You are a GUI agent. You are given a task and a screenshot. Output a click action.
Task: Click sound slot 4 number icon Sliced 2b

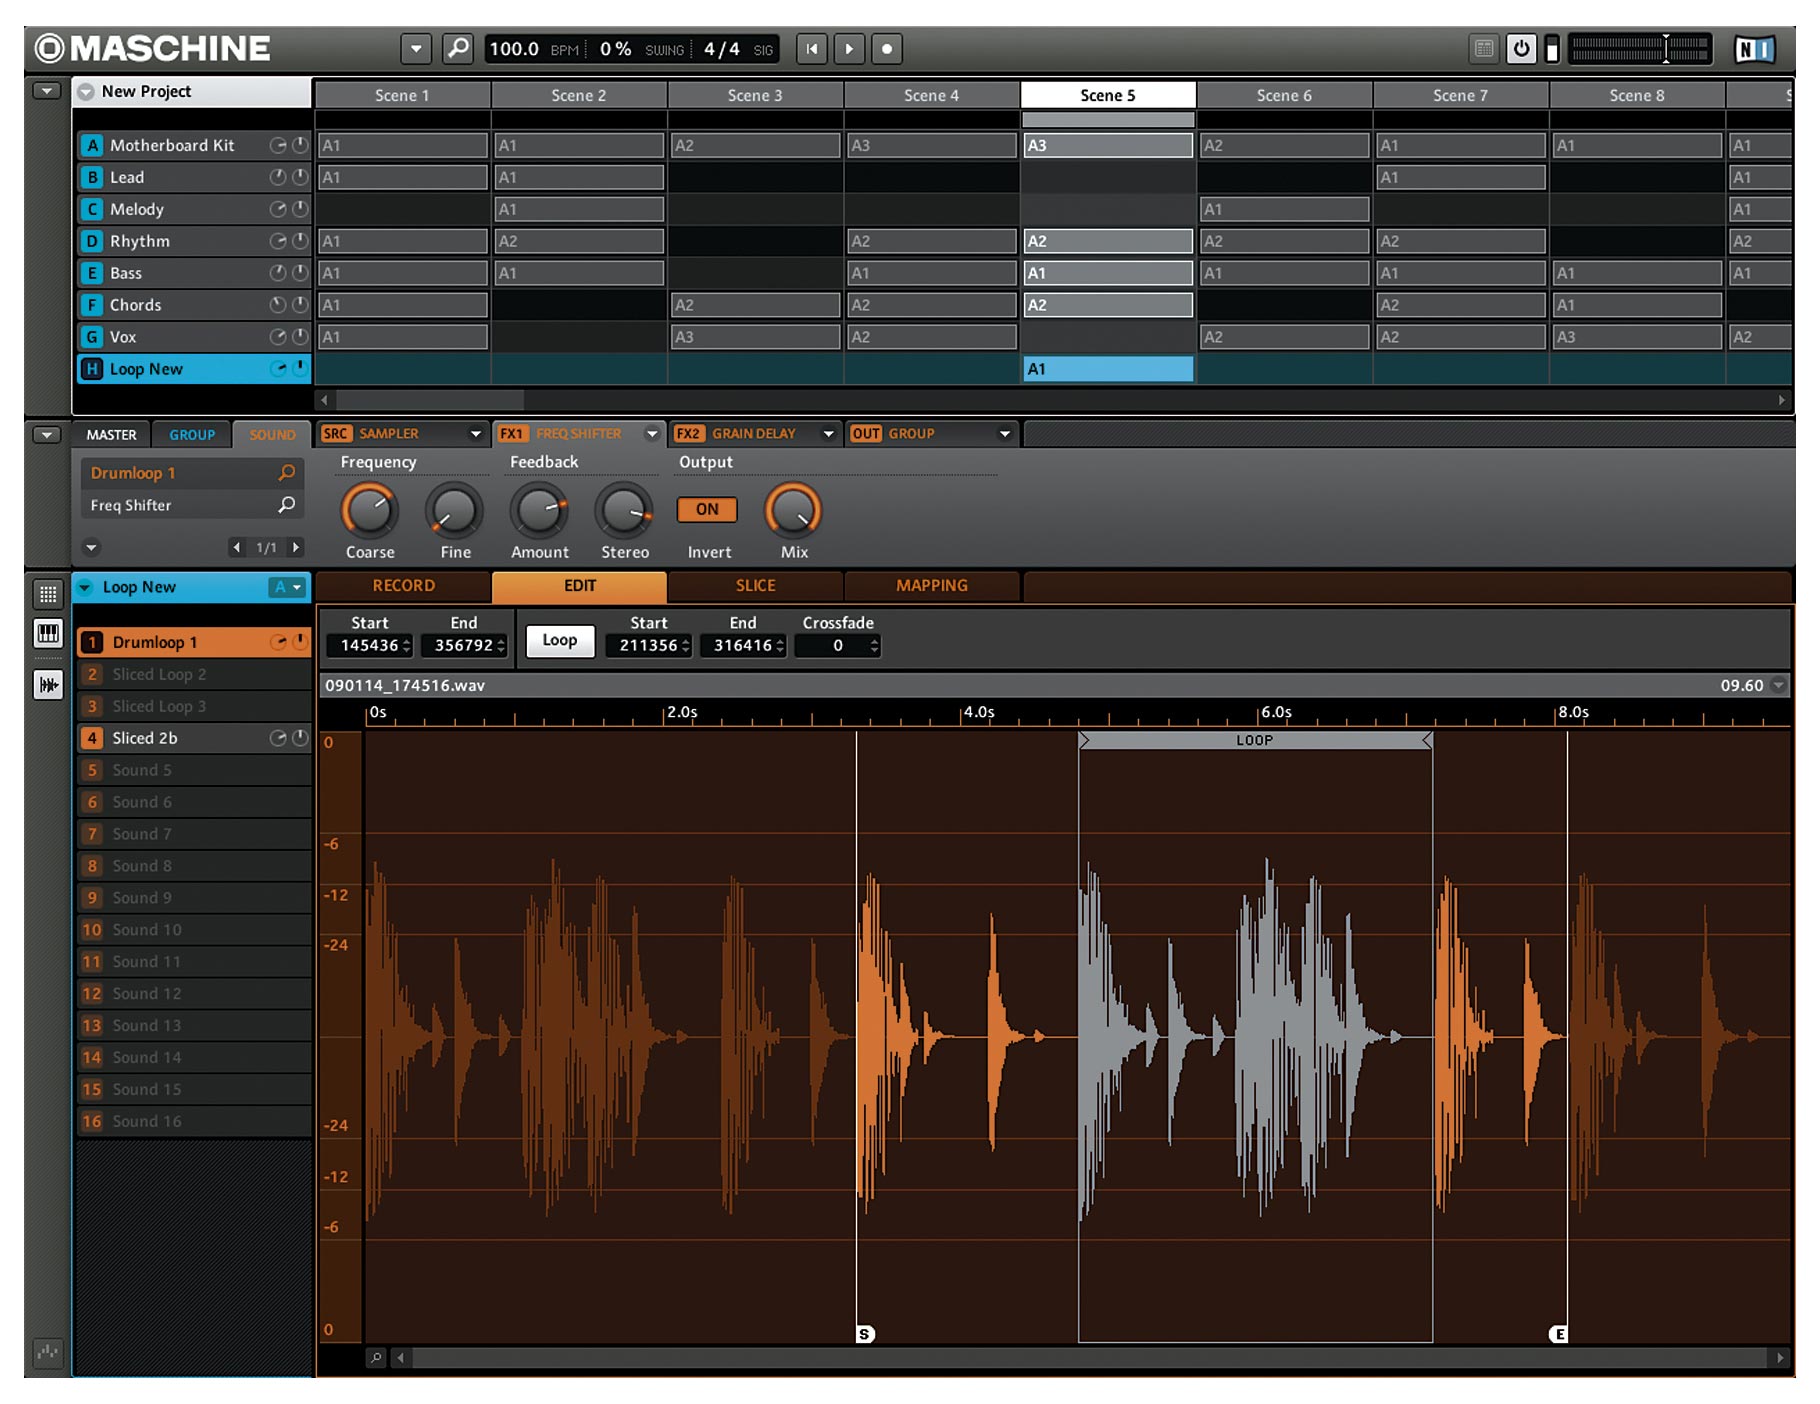[x=92, y=738]
